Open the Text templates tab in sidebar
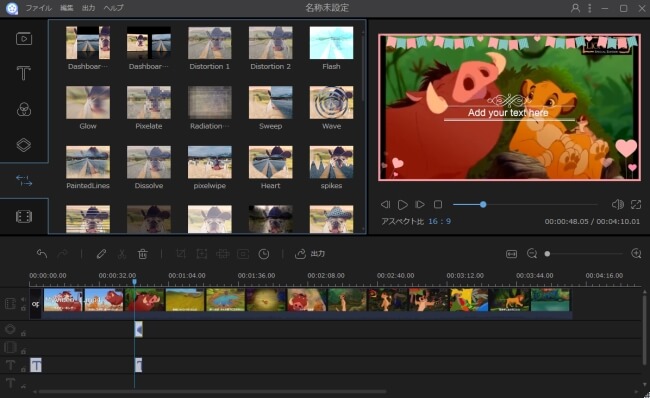650x398 pixels. [x=24, y=73]
